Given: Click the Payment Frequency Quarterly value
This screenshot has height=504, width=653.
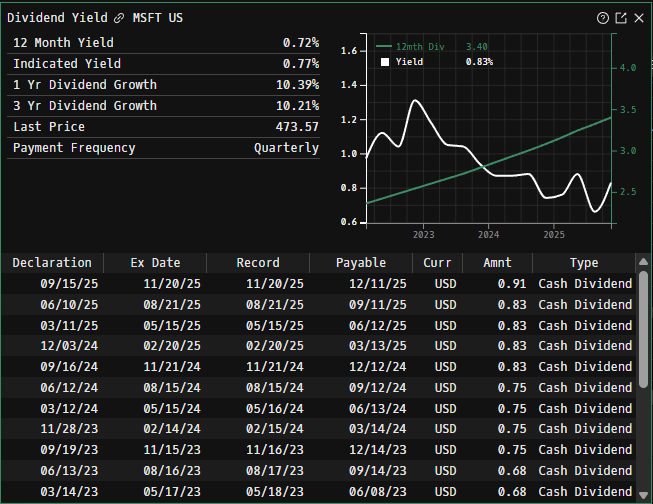Looking at the screenshot, I should [286, 148].
